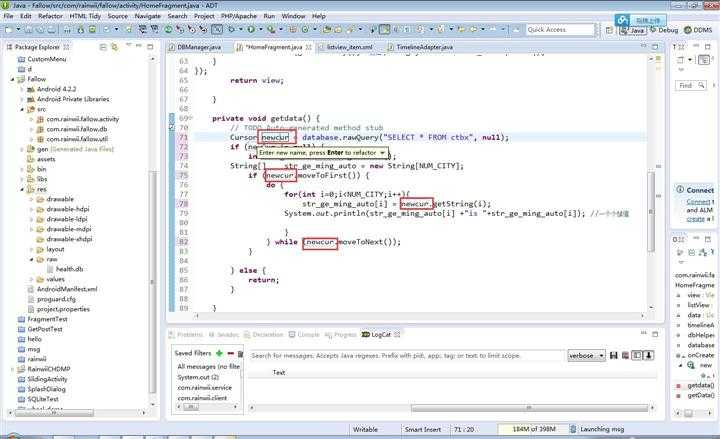The width and height of the screenshot is (720, 439).
Task: Open the Window menu
Action: (293, 16)
